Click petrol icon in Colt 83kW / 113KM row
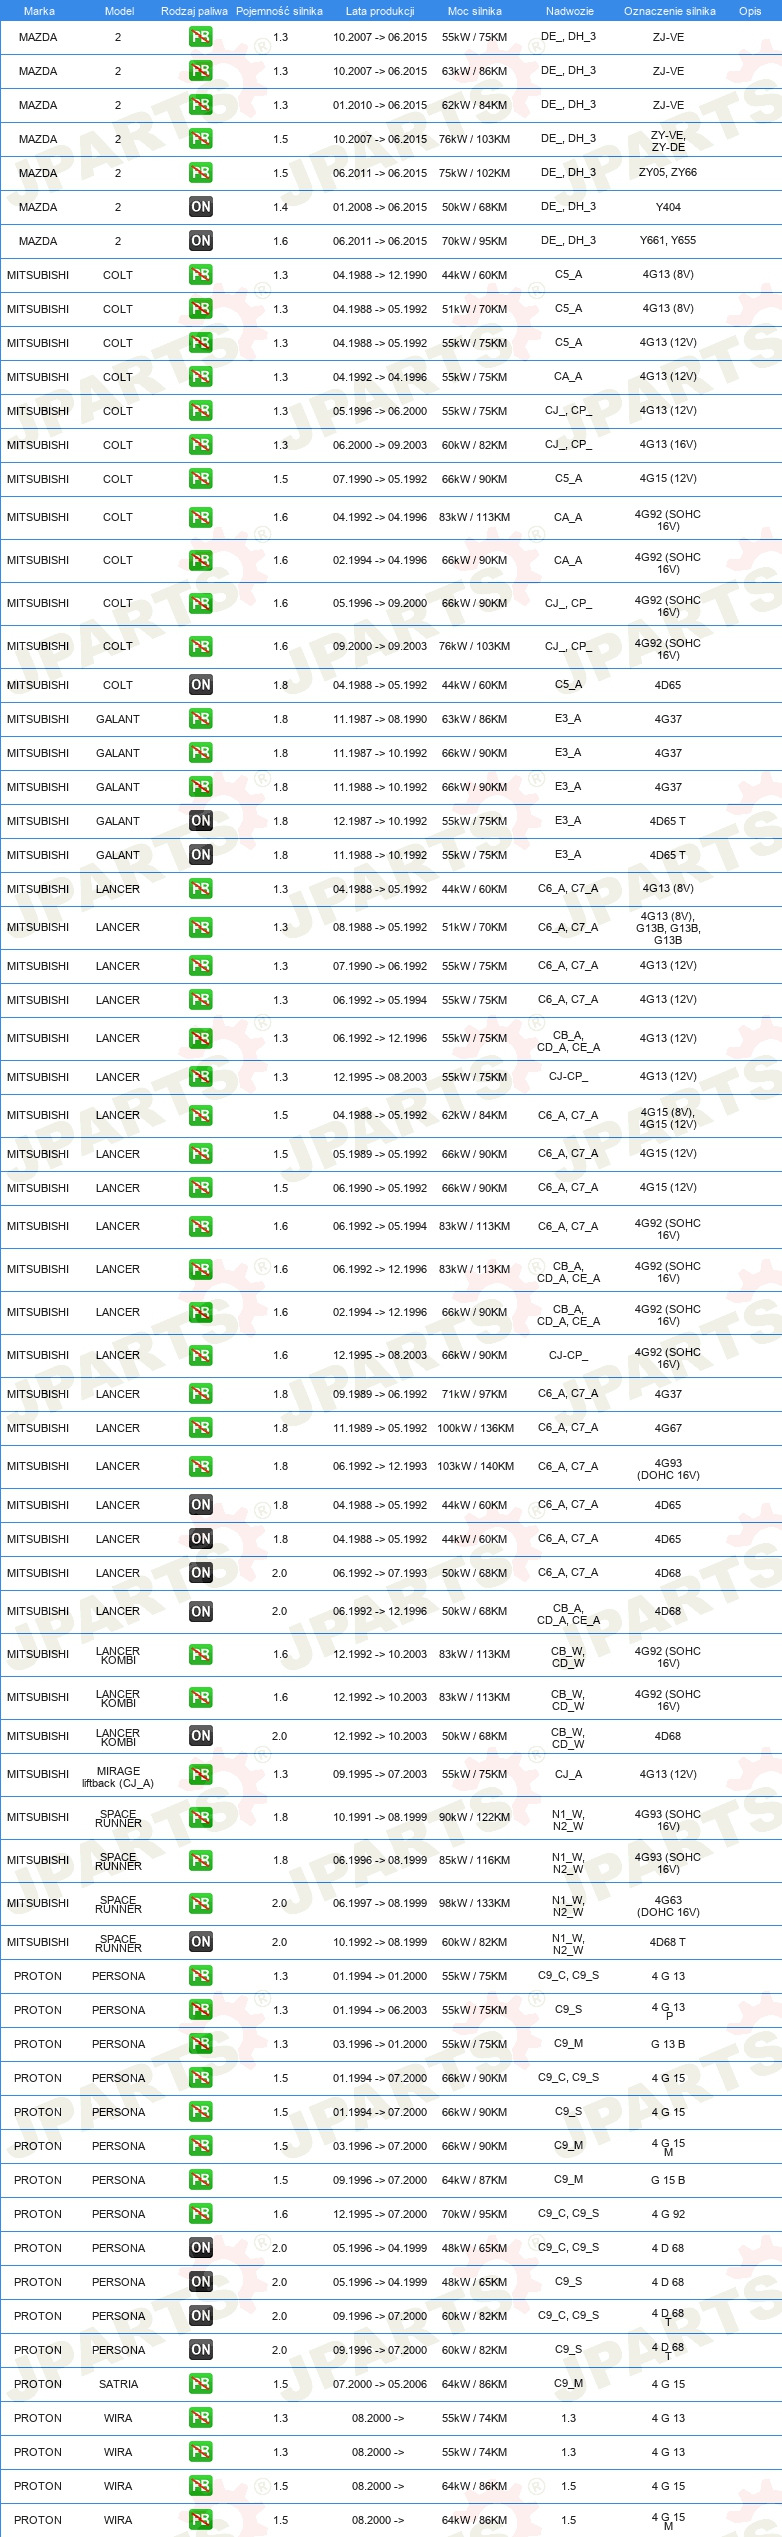The height and width of the screenshot is (2537, 782). click(x=200, y=518)
